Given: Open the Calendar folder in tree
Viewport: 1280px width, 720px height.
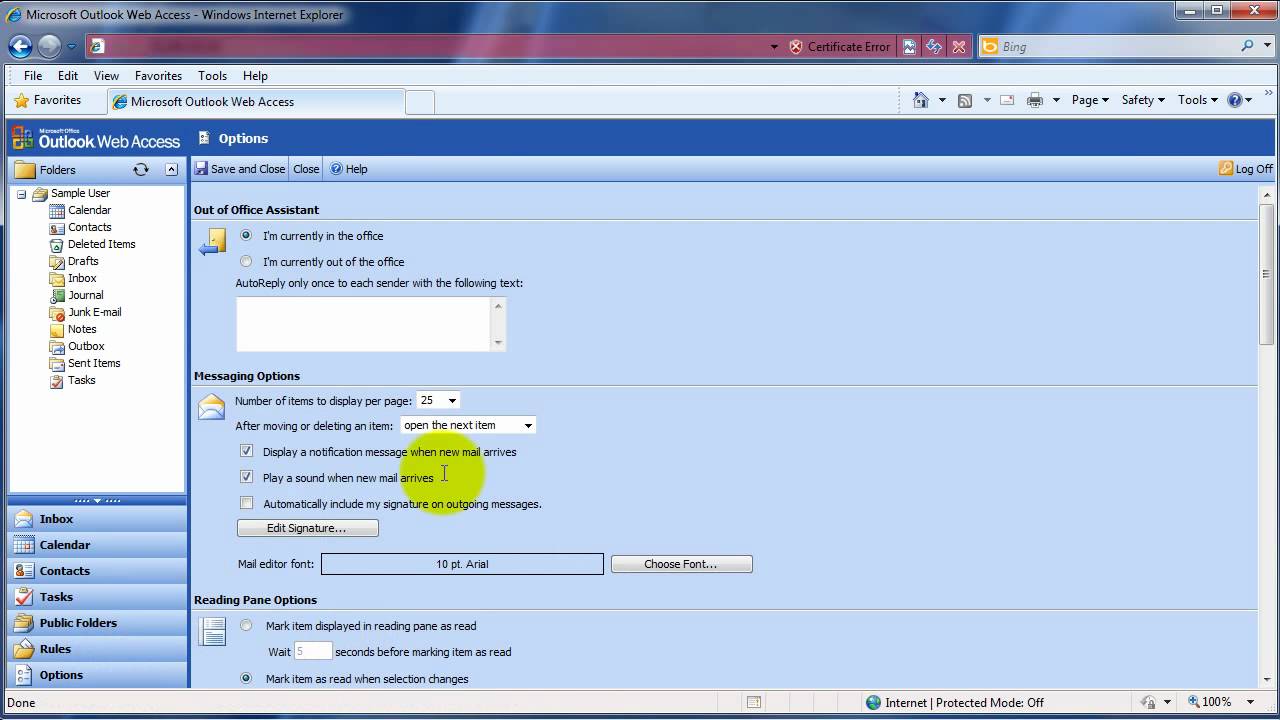Looking at the screenshot, I should (x=89, y=210).
